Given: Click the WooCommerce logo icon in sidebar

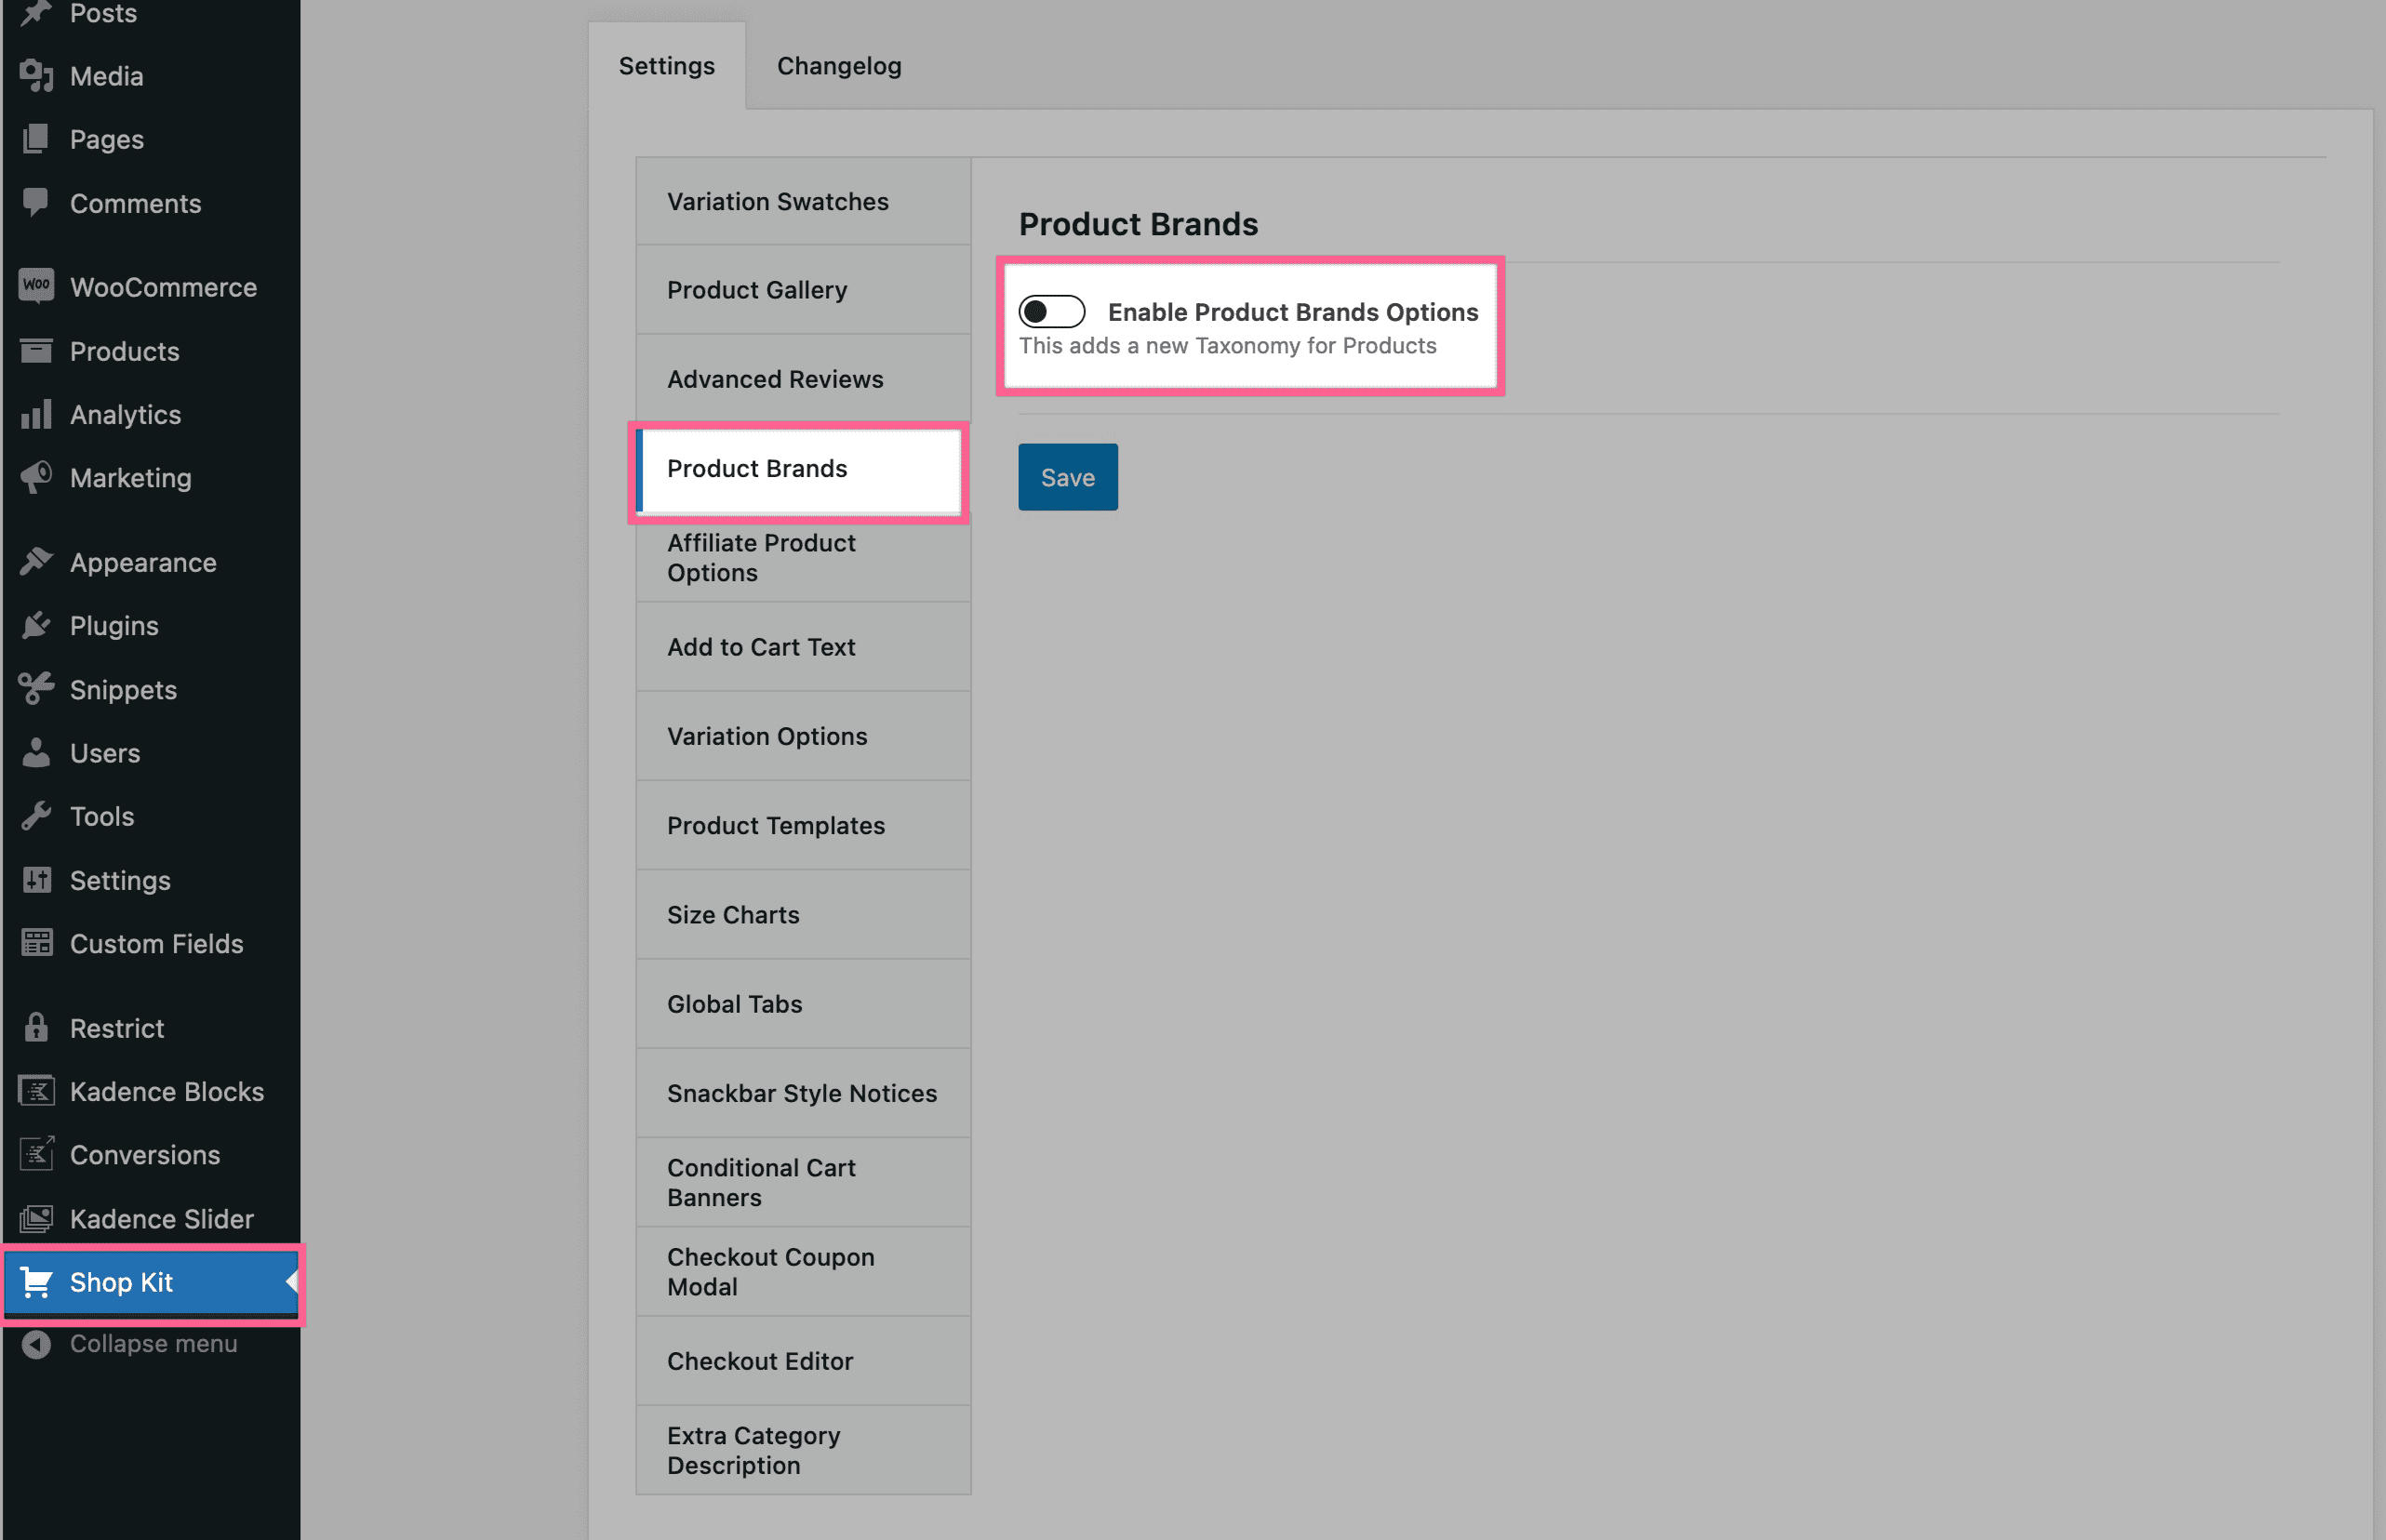Looking at the screenshot, I should (x=36, y=286).
